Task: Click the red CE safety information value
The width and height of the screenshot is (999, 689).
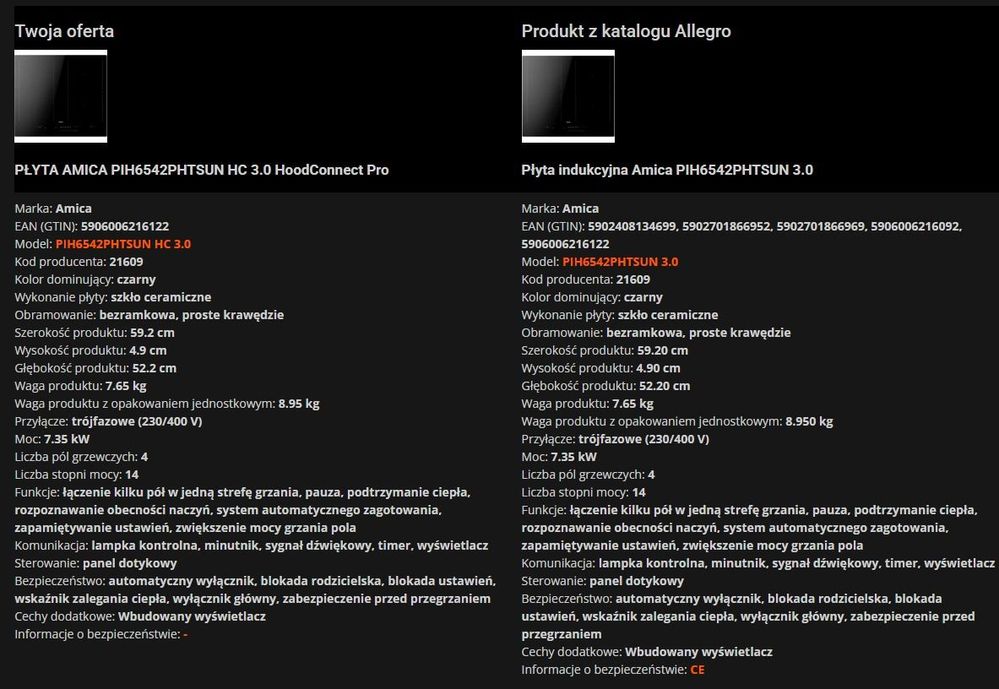Action: [x=697, y=670]
